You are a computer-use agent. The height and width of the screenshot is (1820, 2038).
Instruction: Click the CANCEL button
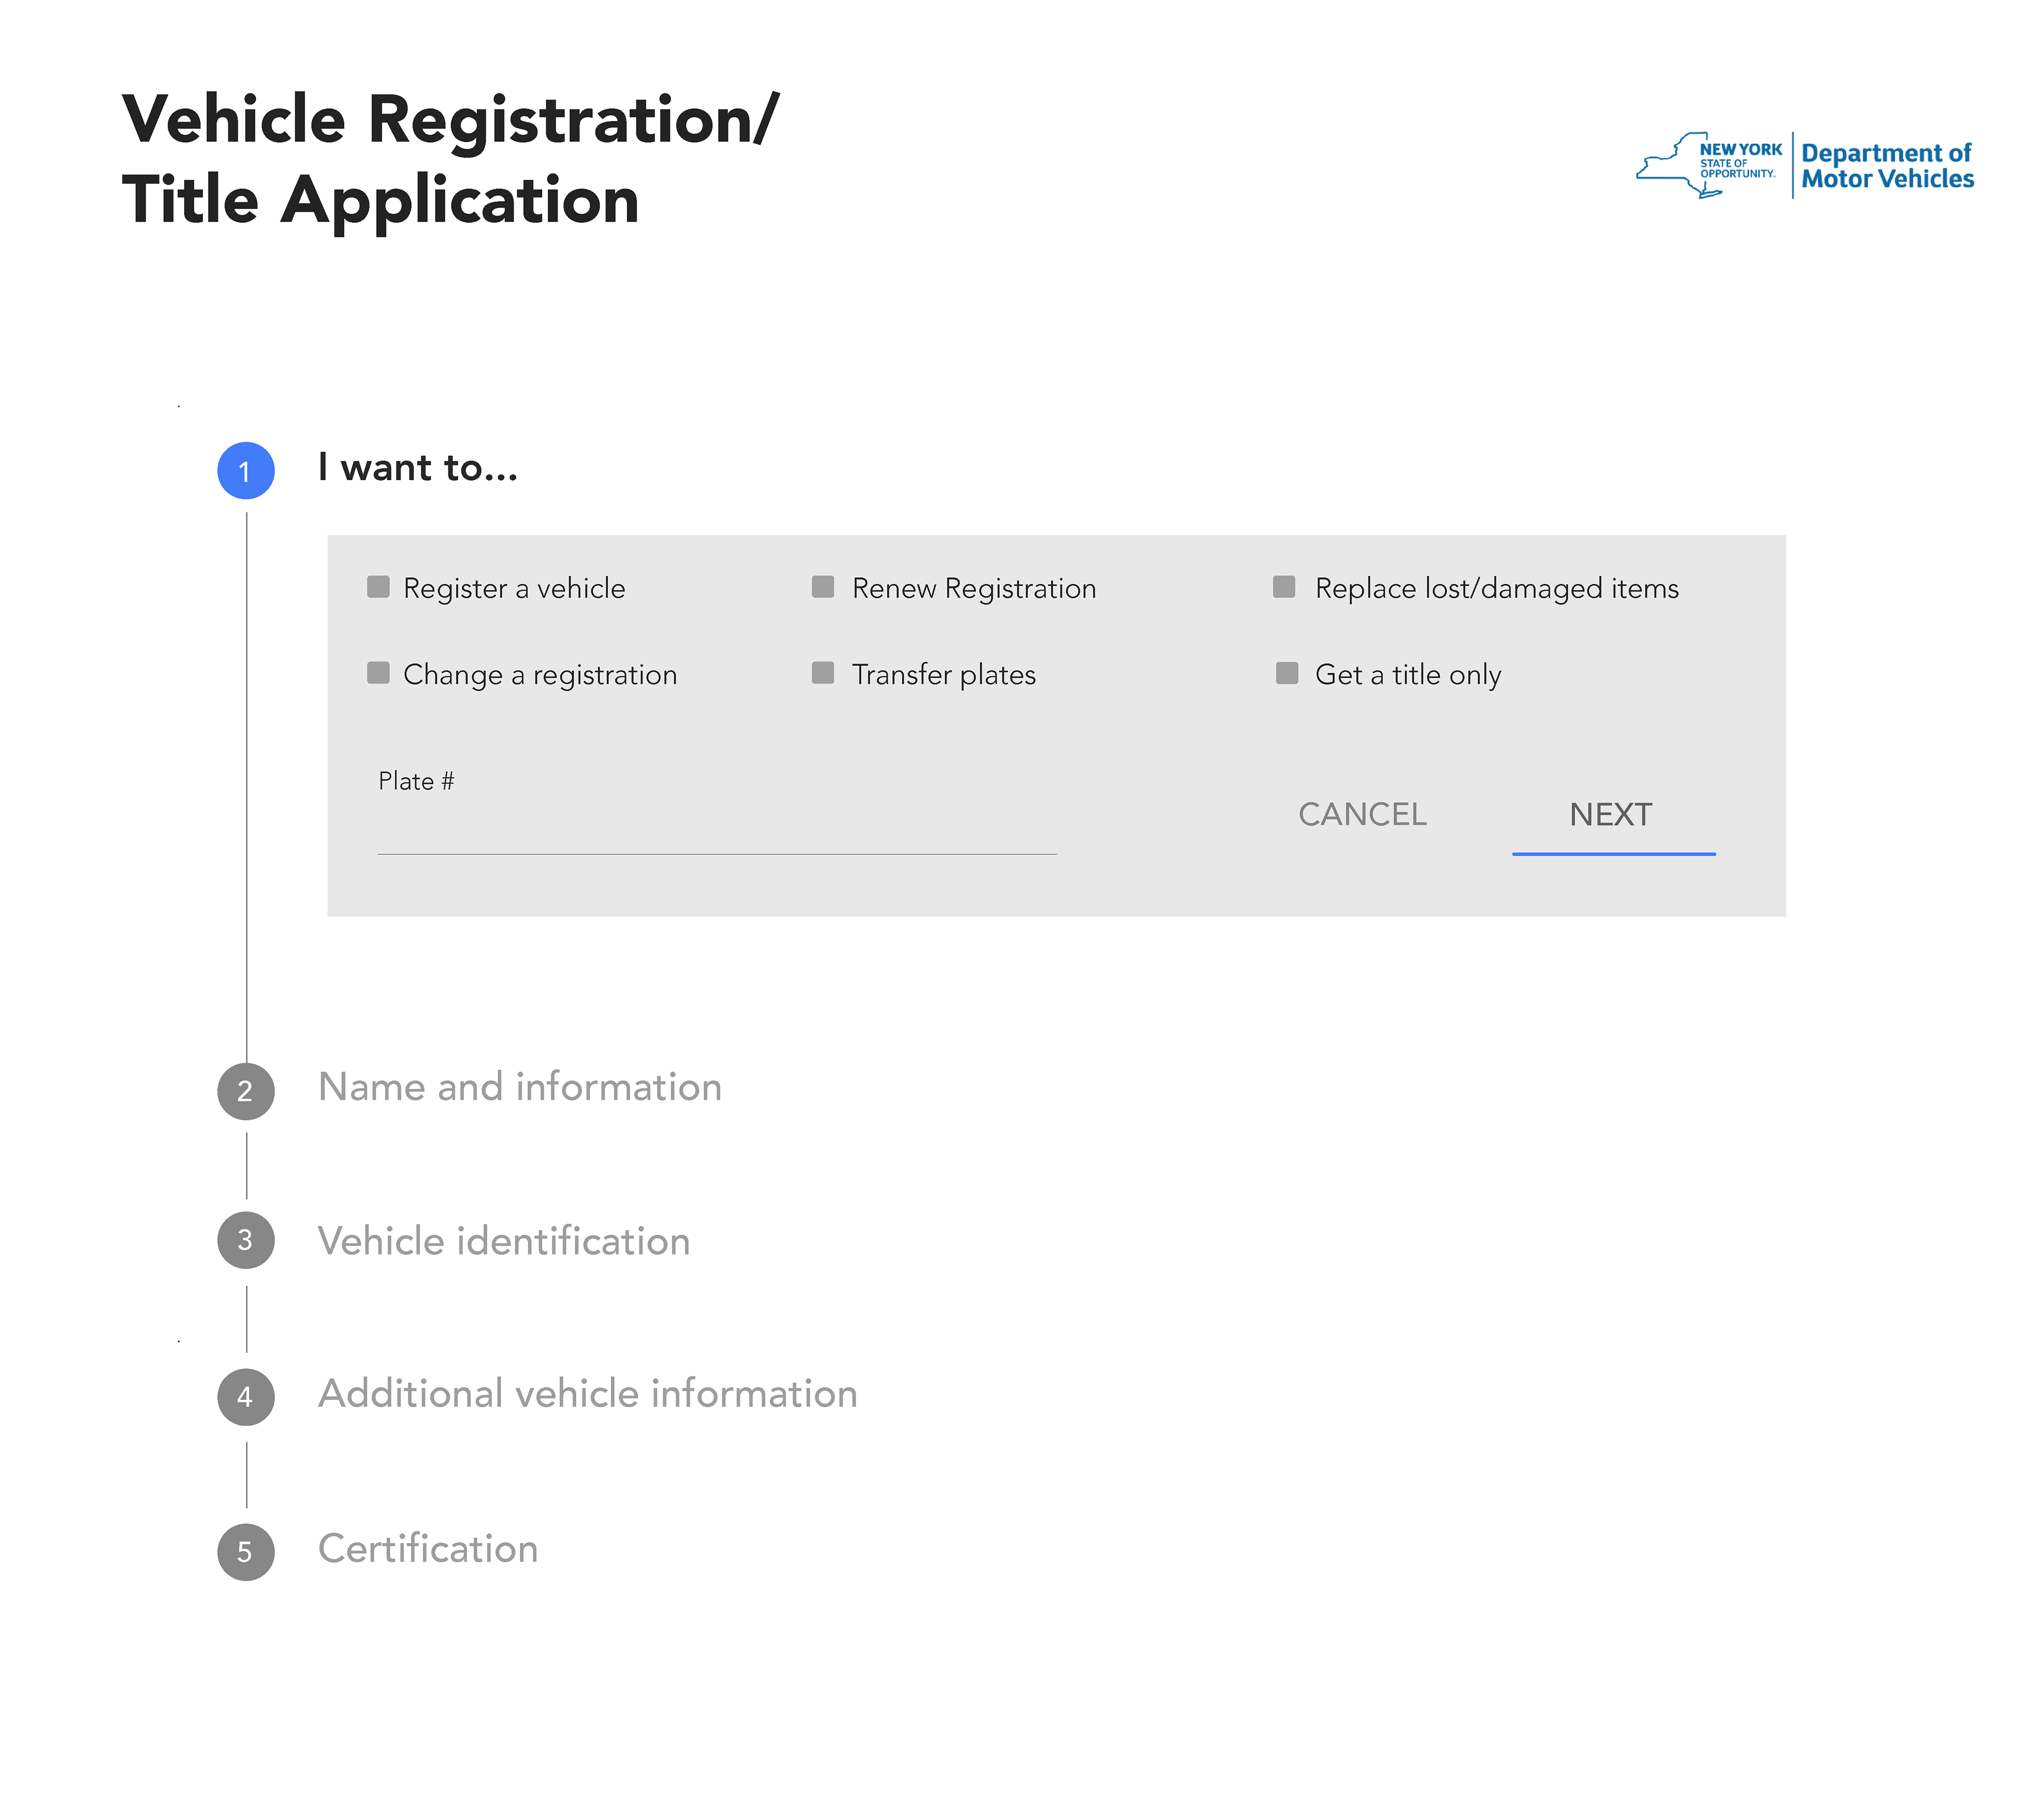click(x=1363, y=815)
